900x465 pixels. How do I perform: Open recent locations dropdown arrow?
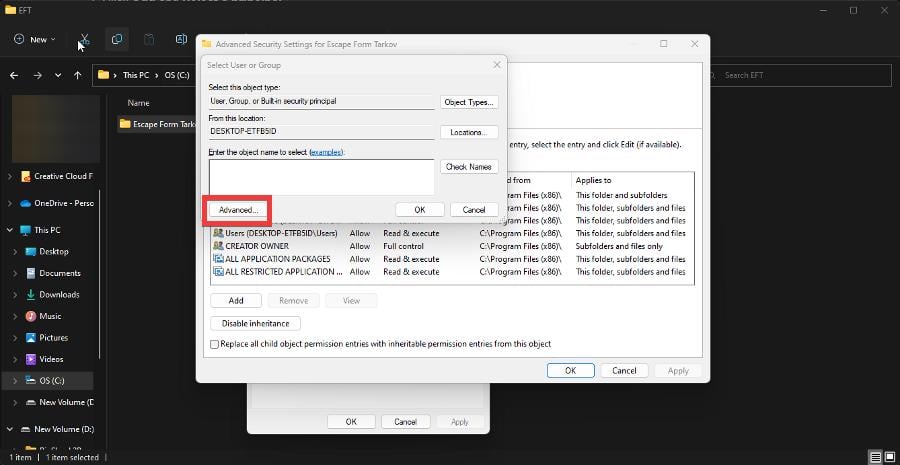click(58, 75)
